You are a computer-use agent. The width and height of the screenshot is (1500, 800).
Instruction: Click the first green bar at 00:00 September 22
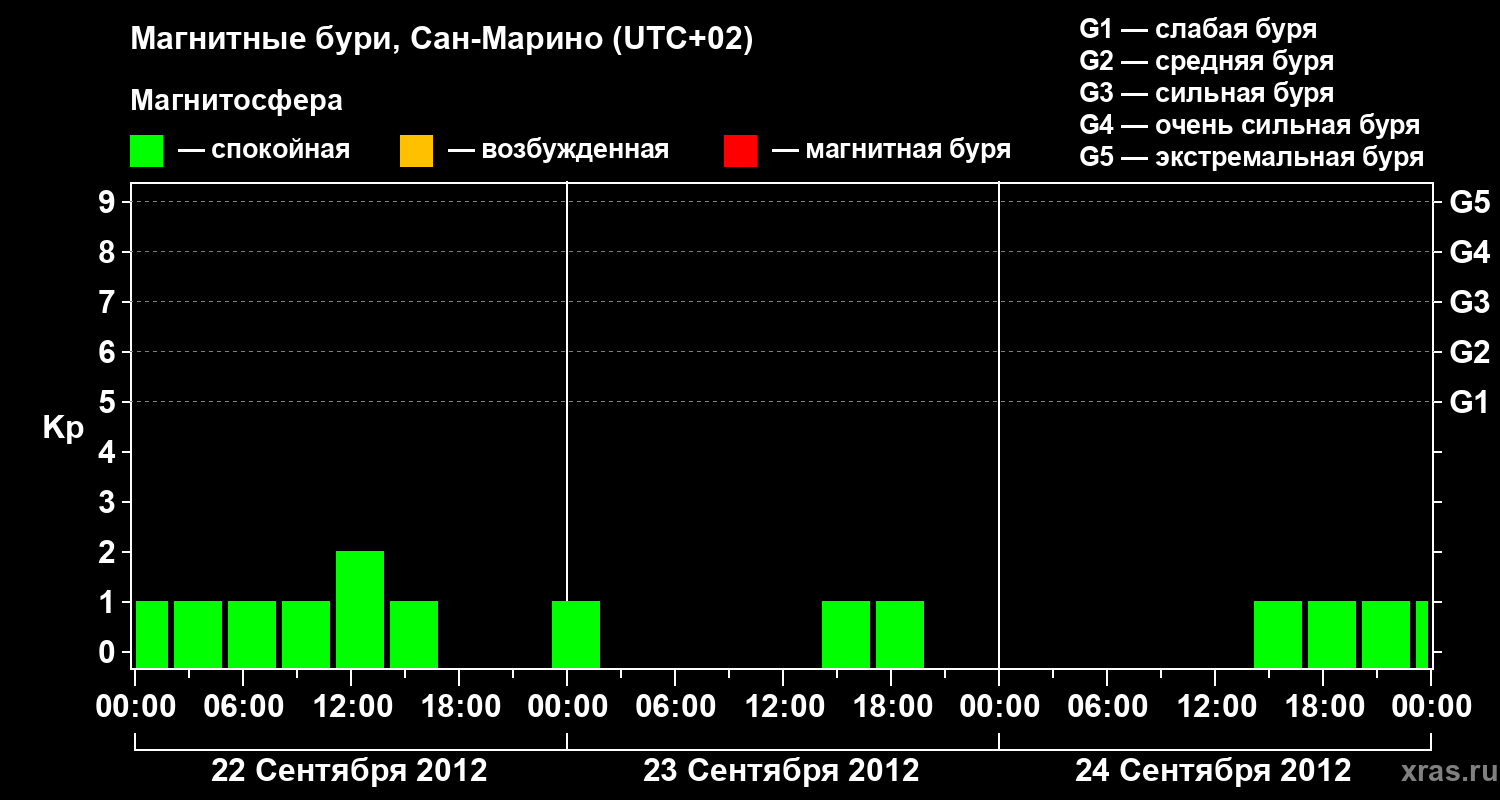[152, 634]
